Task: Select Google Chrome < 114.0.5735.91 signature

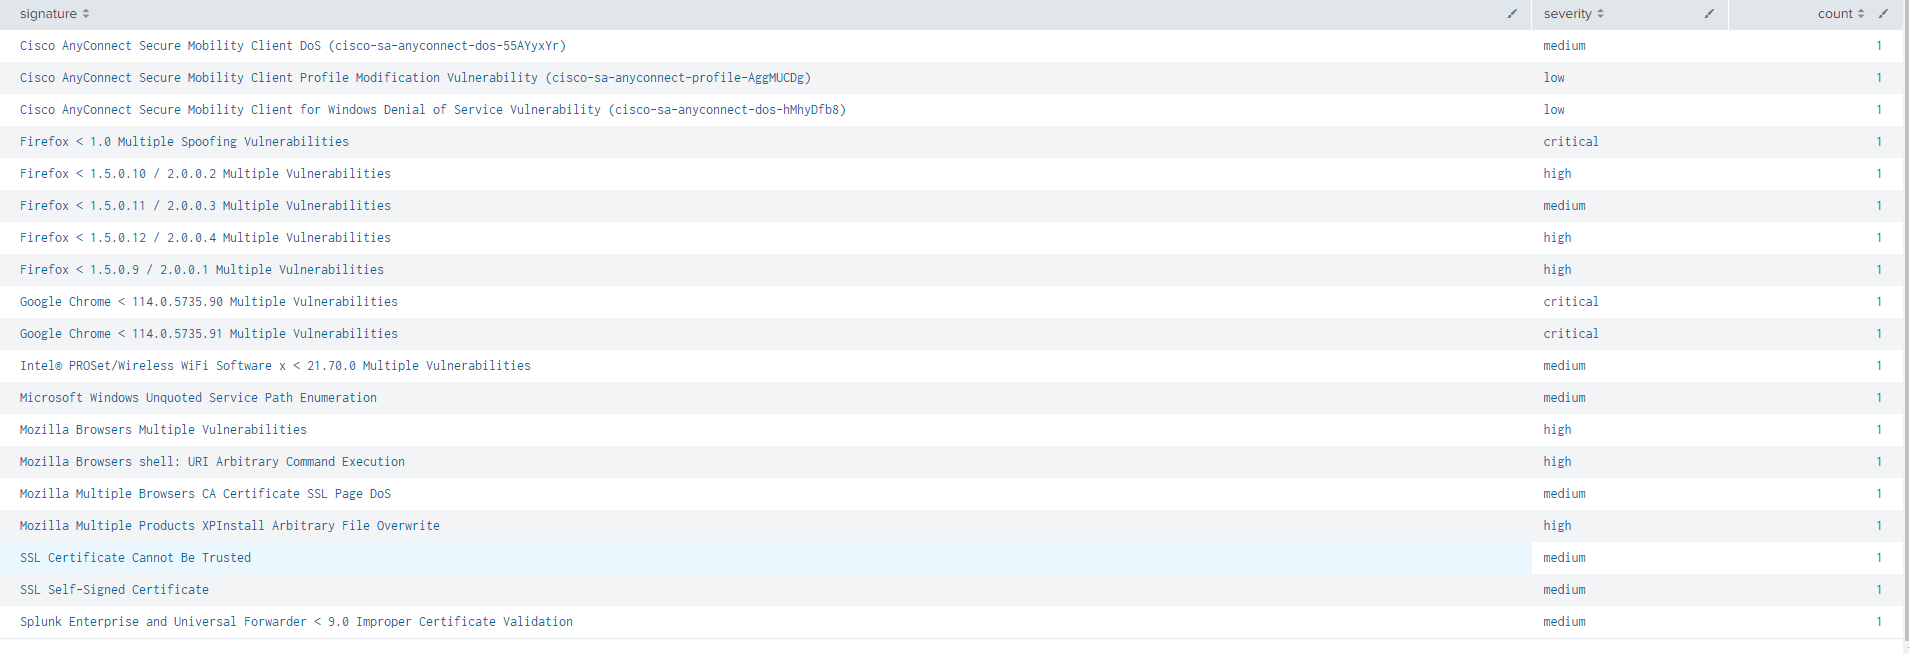Action: point(209,334)
